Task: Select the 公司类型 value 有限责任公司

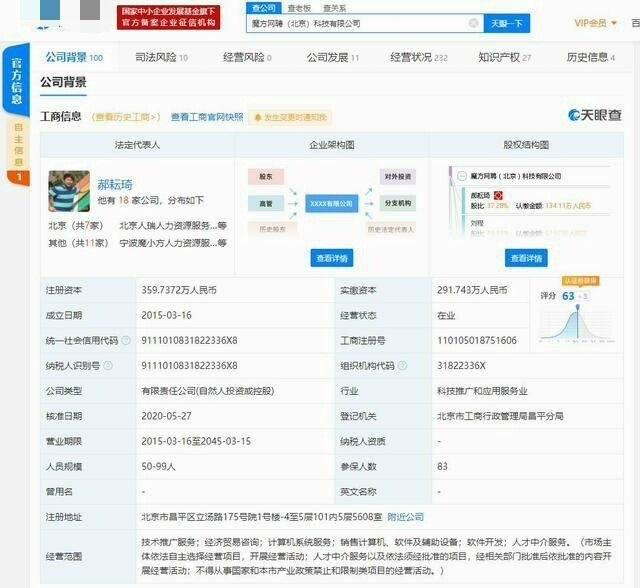Action: [x=207, y=391]
